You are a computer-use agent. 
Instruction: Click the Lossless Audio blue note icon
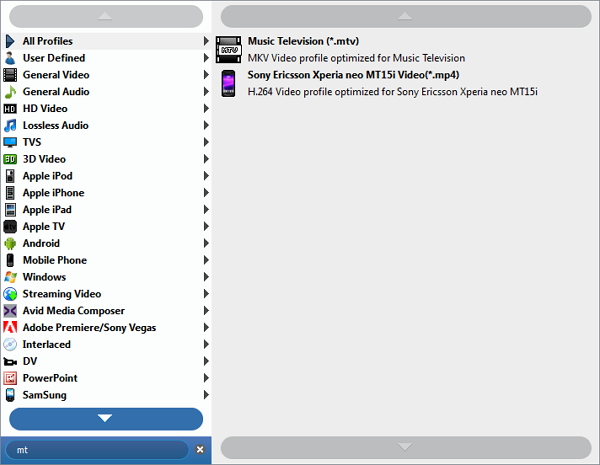point(10,125)
